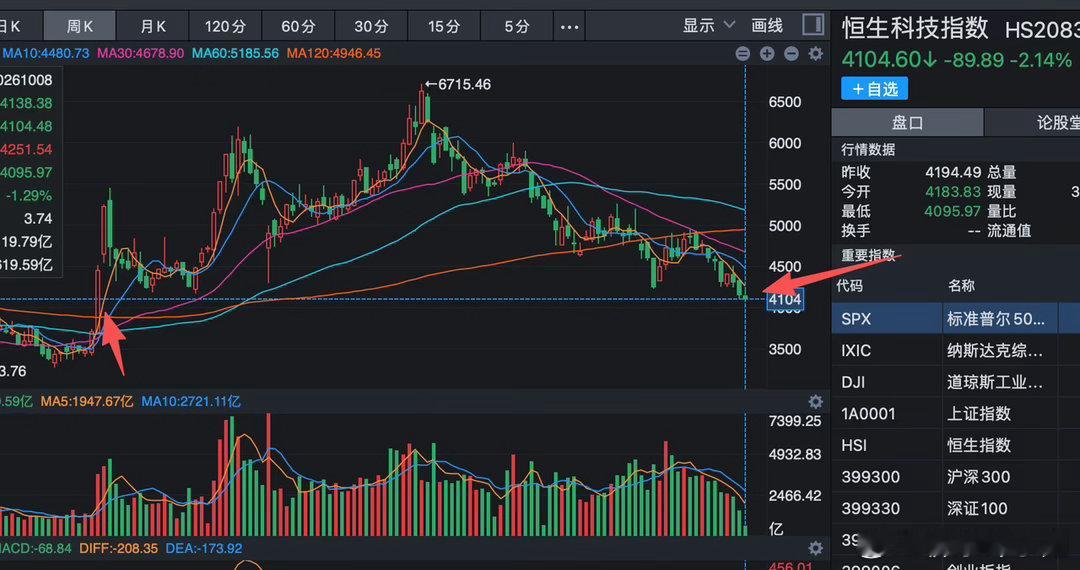This screenshot has width=1080, height=570.
Task: Click the 名称 column header
Action: click(x=961, y=286)
